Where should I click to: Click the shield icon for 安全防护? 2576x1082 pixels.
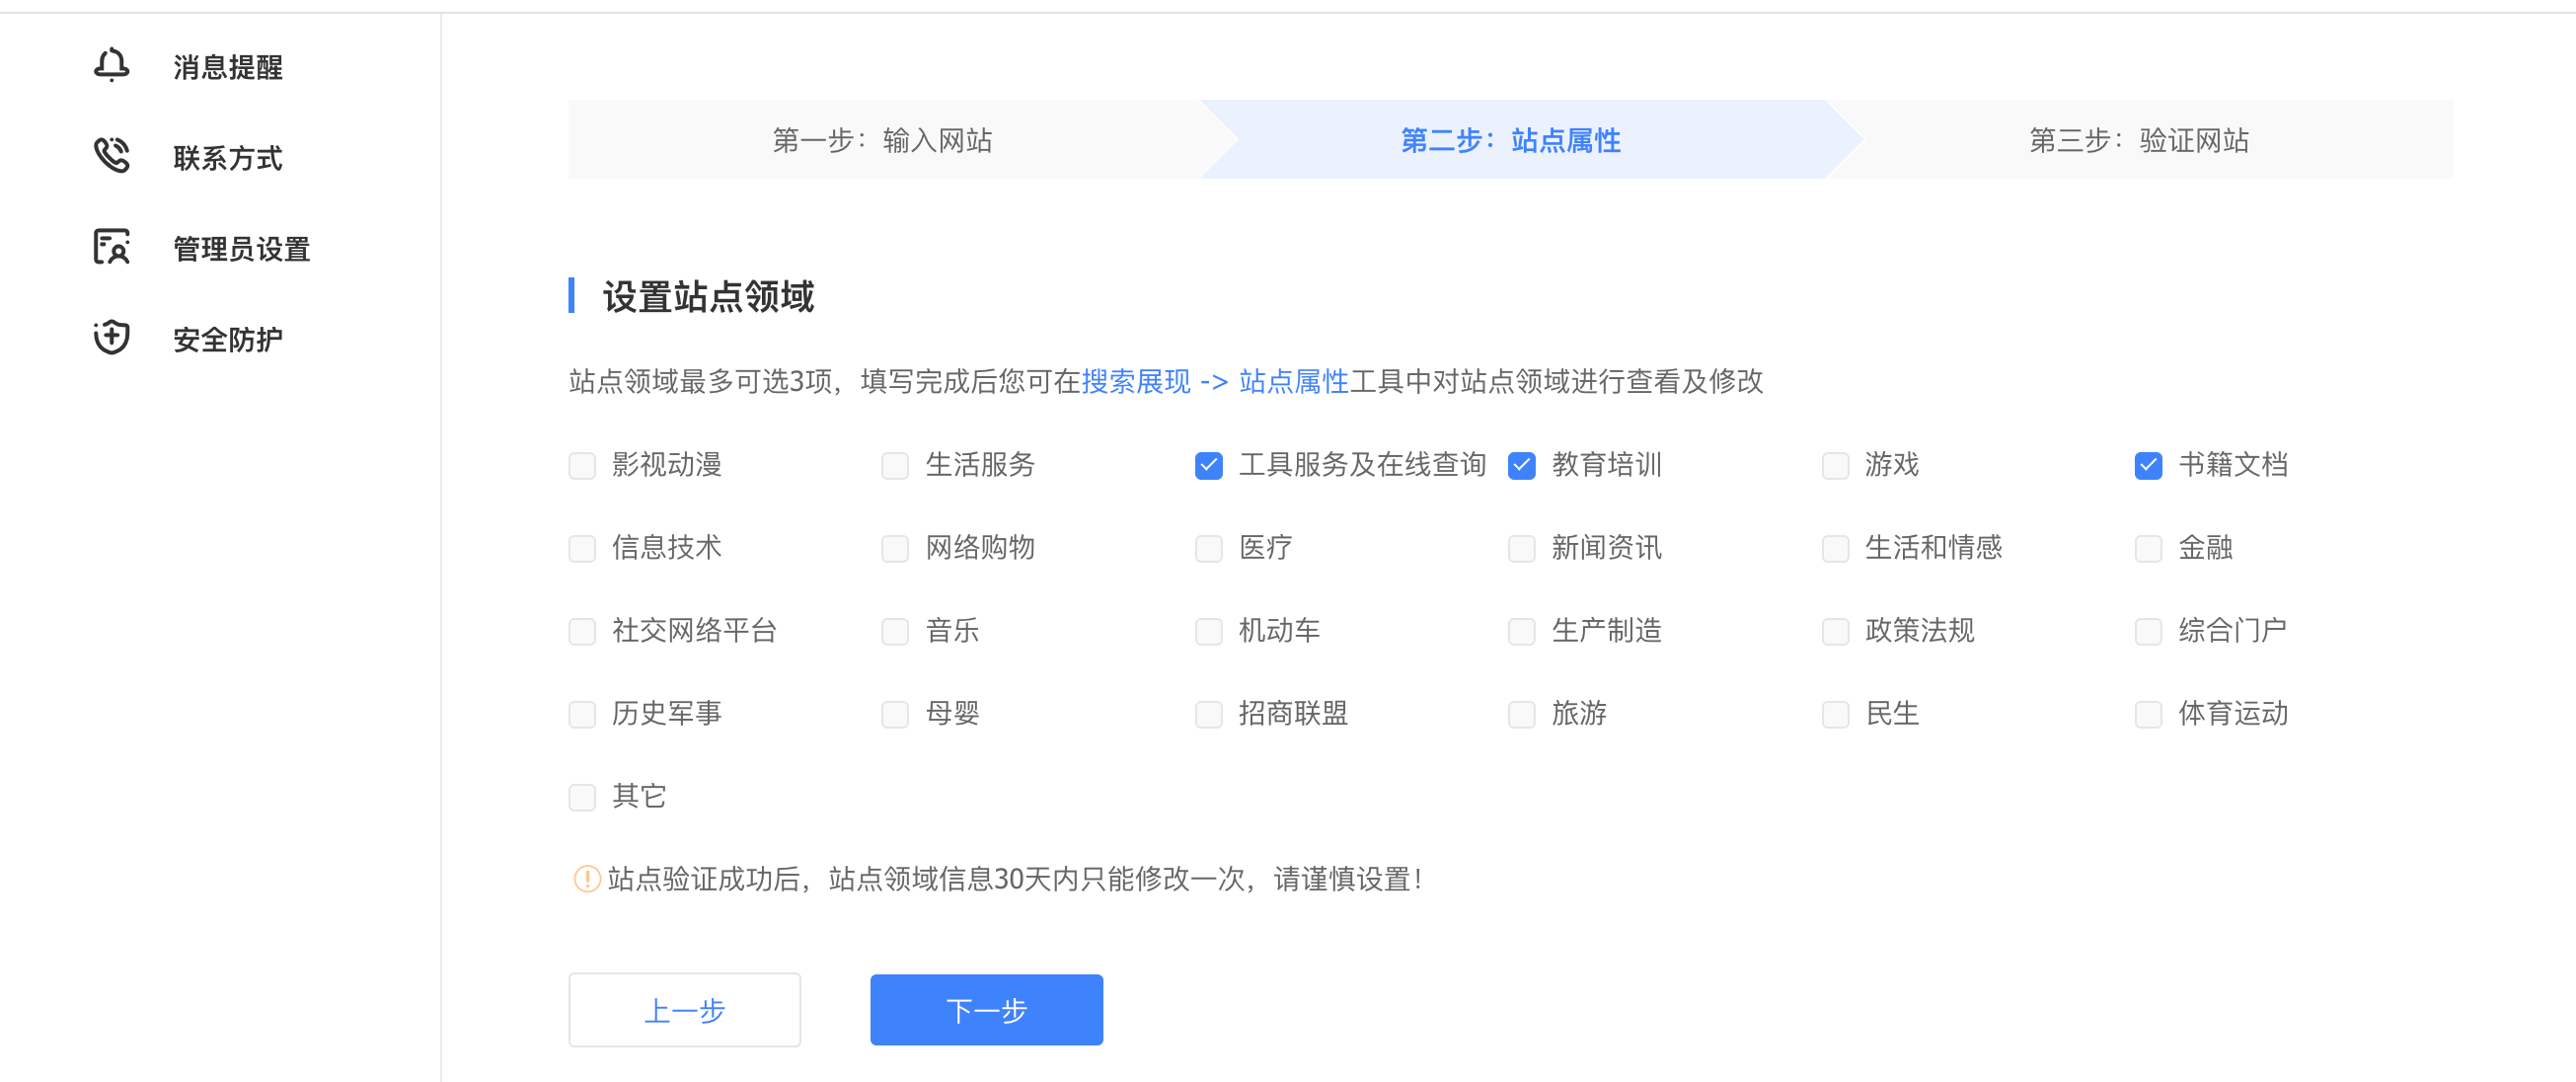pos(111,338)
